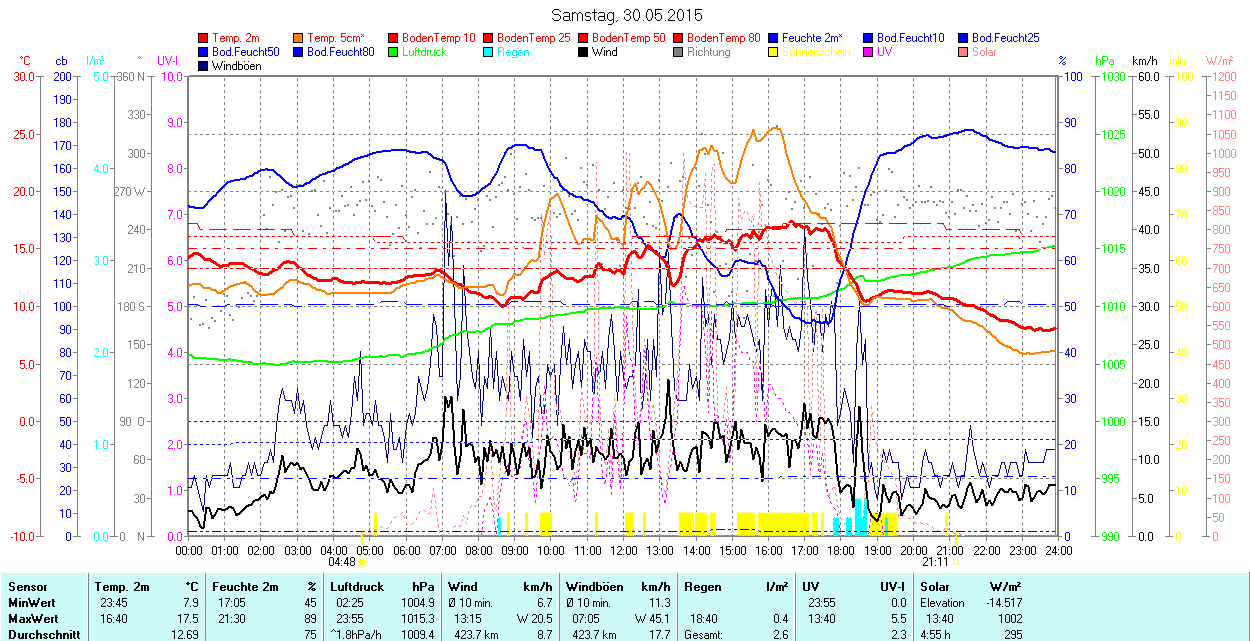Click the MinWert row label

[x=32, y=603]
